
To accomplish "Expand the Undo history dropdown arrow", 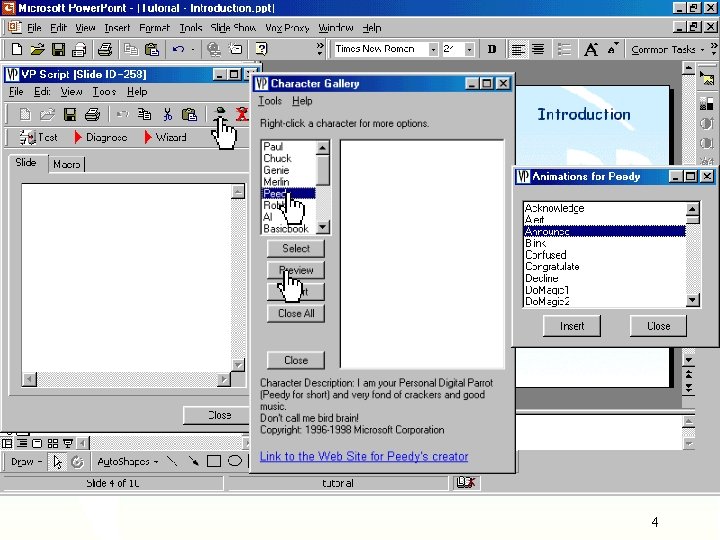I will (193, 49).
